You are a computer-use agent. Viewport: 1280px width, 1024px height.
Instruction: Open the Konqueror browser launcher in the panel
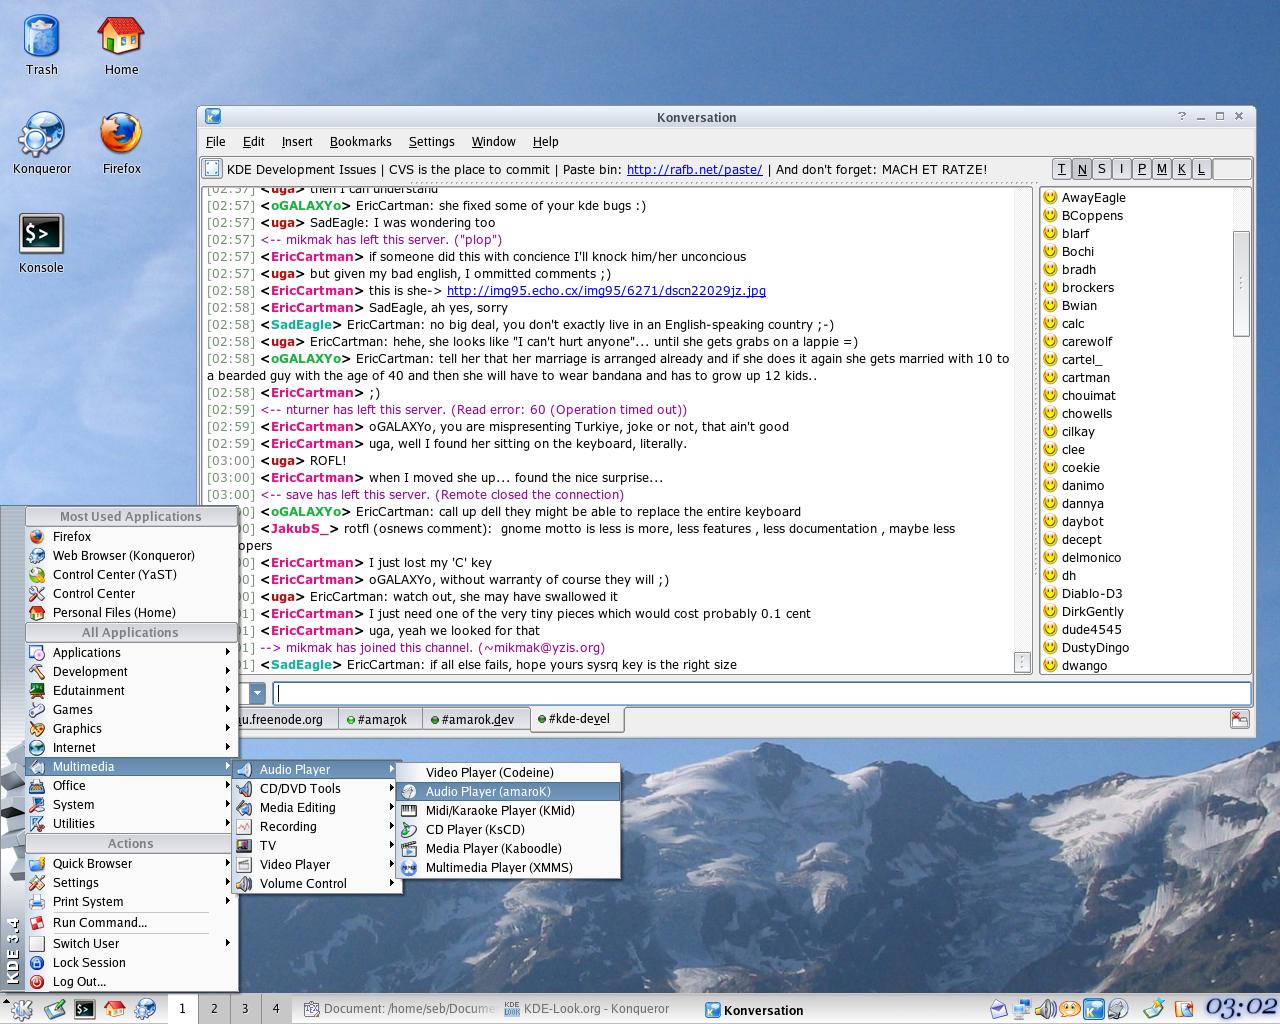(x=146, y=1009)
